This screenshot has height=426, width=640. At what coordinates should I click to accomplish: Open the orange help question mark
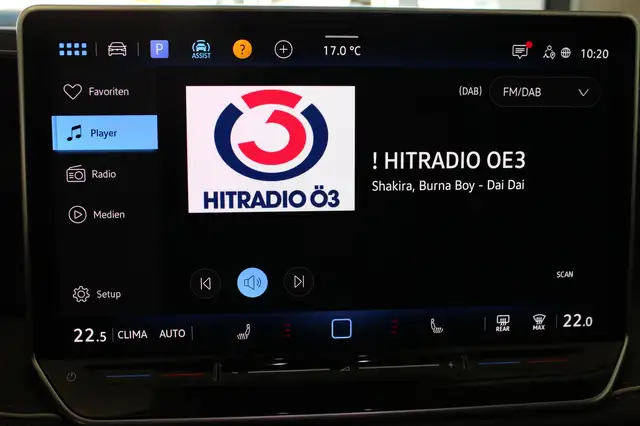coord(242,49)
